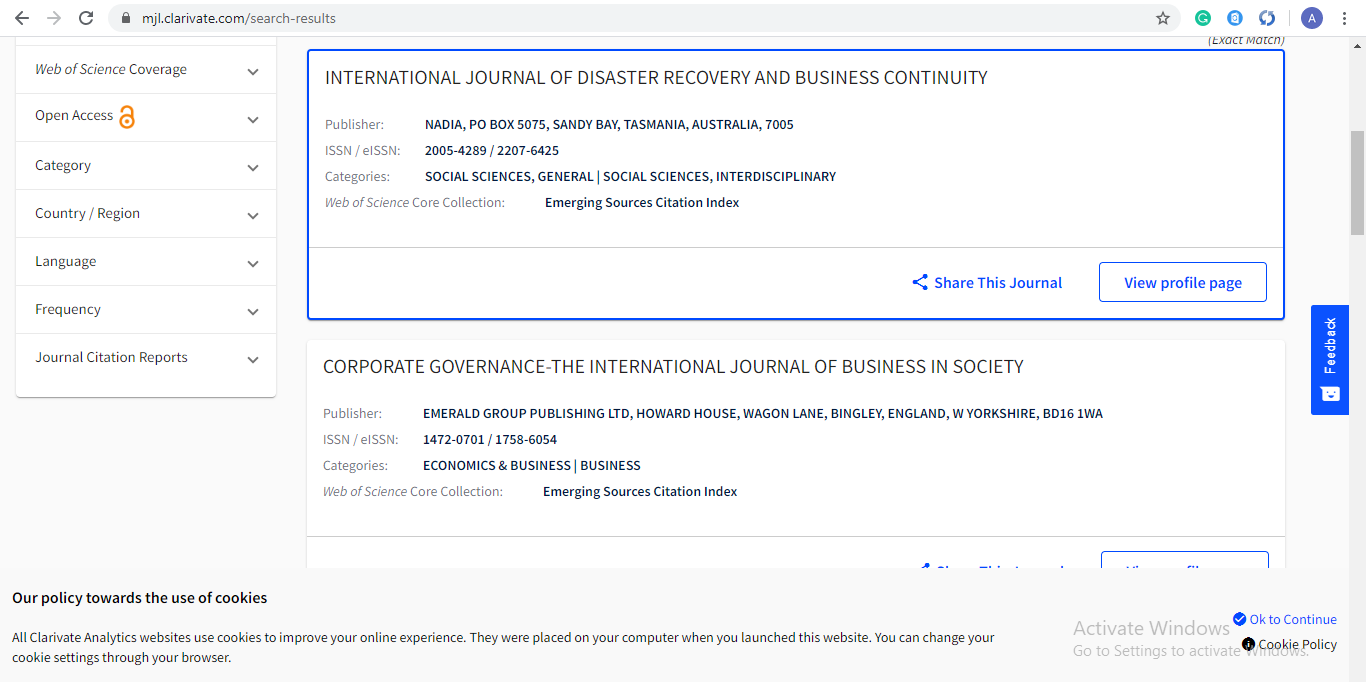Click the Cookie Policy info icon
Screen dimensions: 1366x682
(1248, 644)
